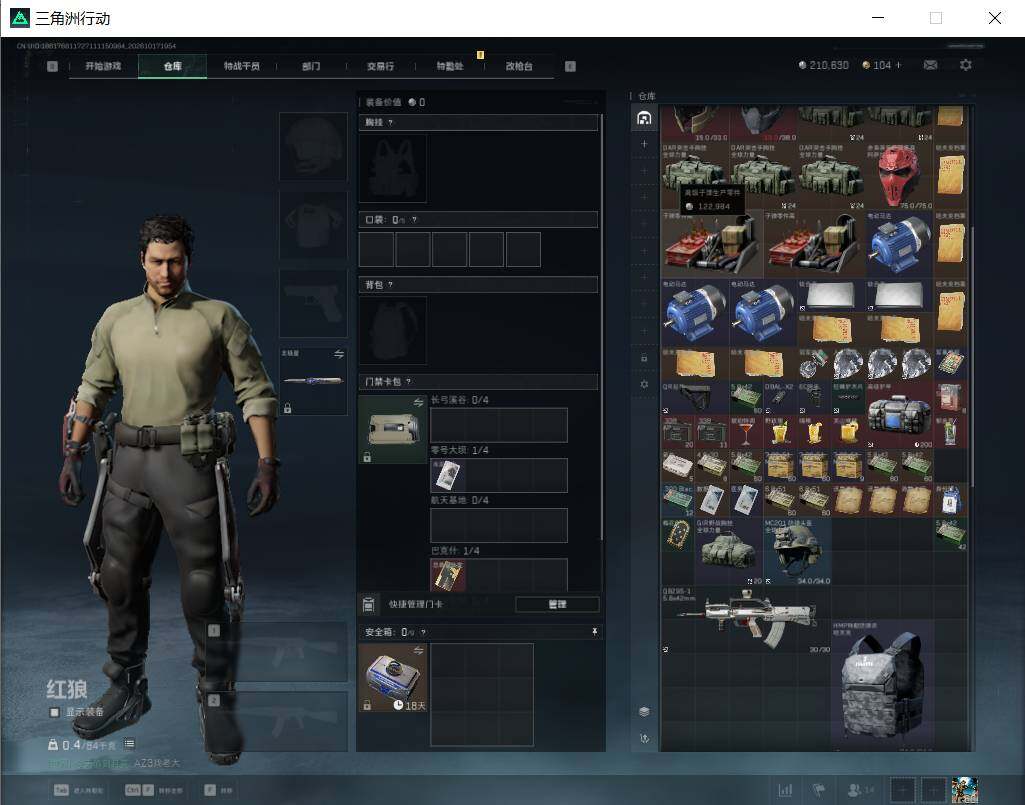Click the quick keycard management icon
This screenshot has height=805, width=1025.
pos(368,605)
